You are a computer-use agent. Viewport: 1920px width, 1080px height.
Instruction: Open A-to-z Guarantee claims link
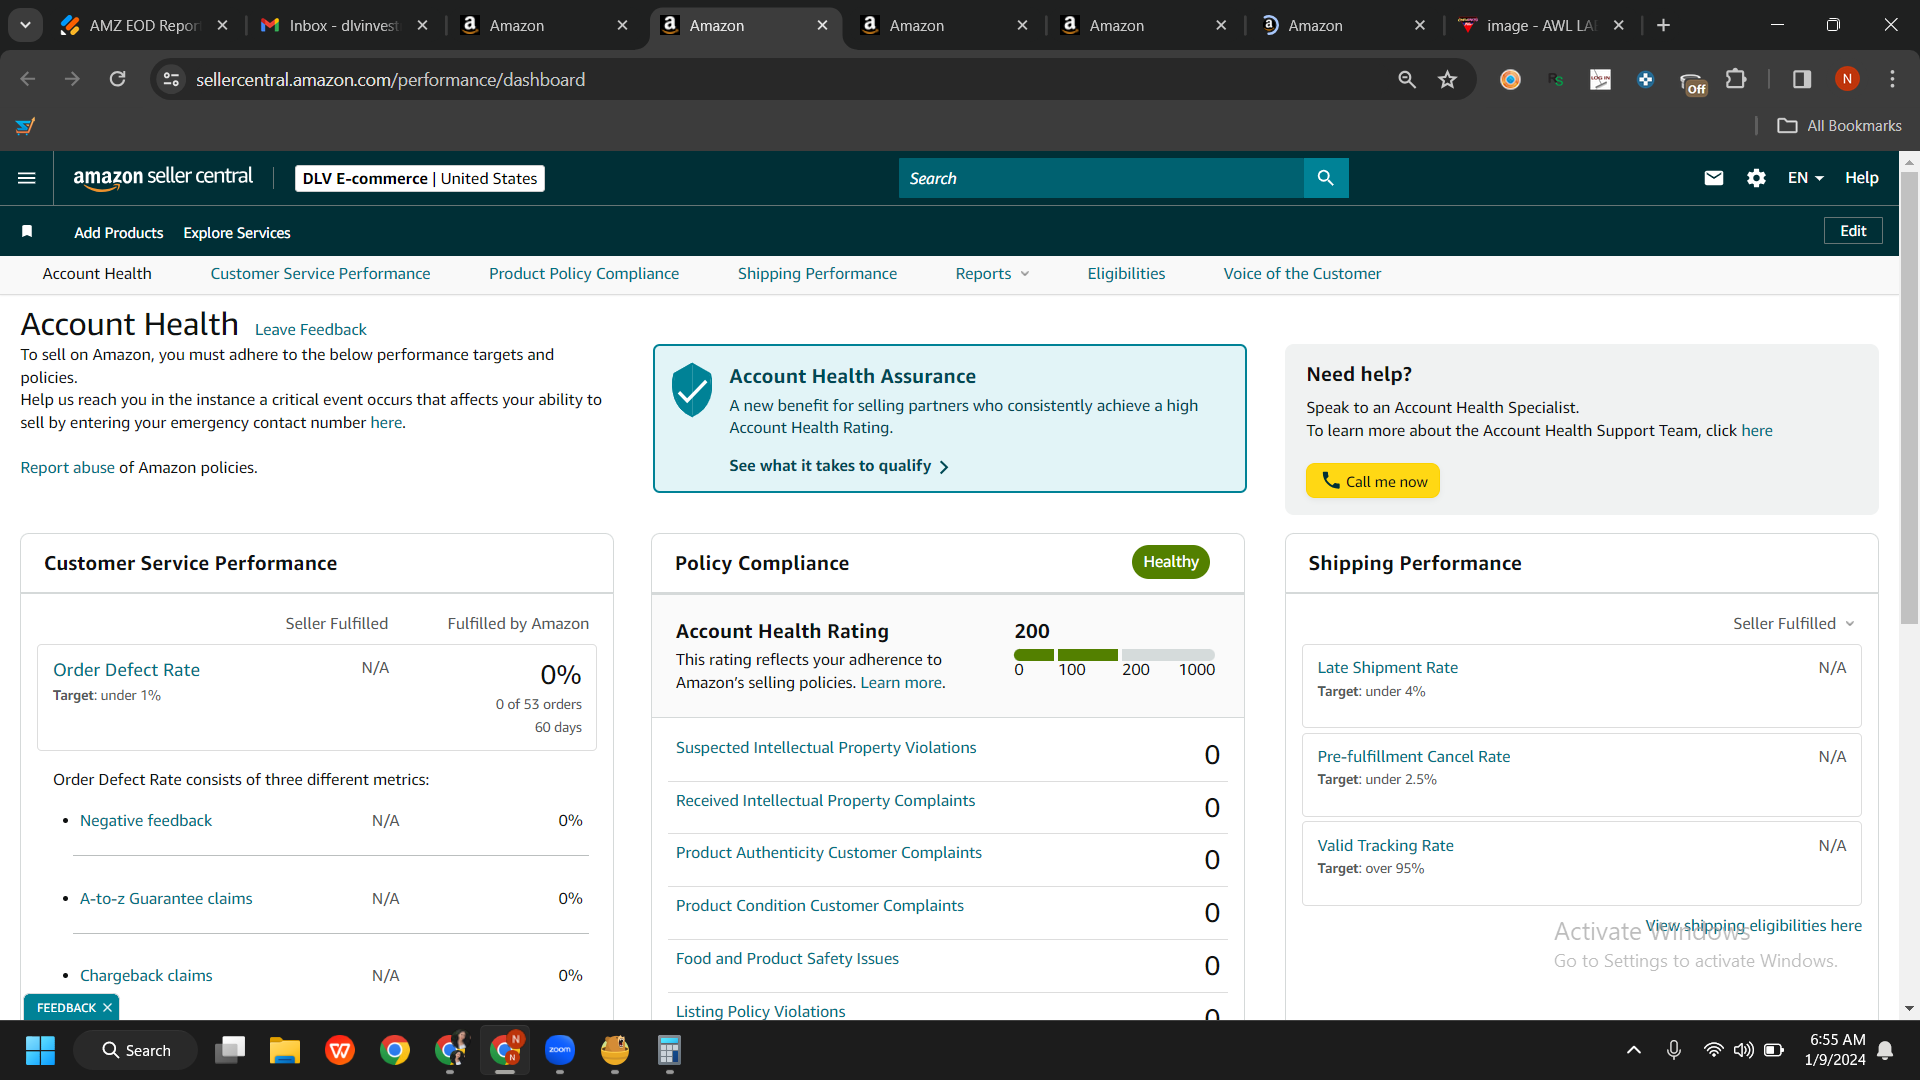tap(166, 899)
